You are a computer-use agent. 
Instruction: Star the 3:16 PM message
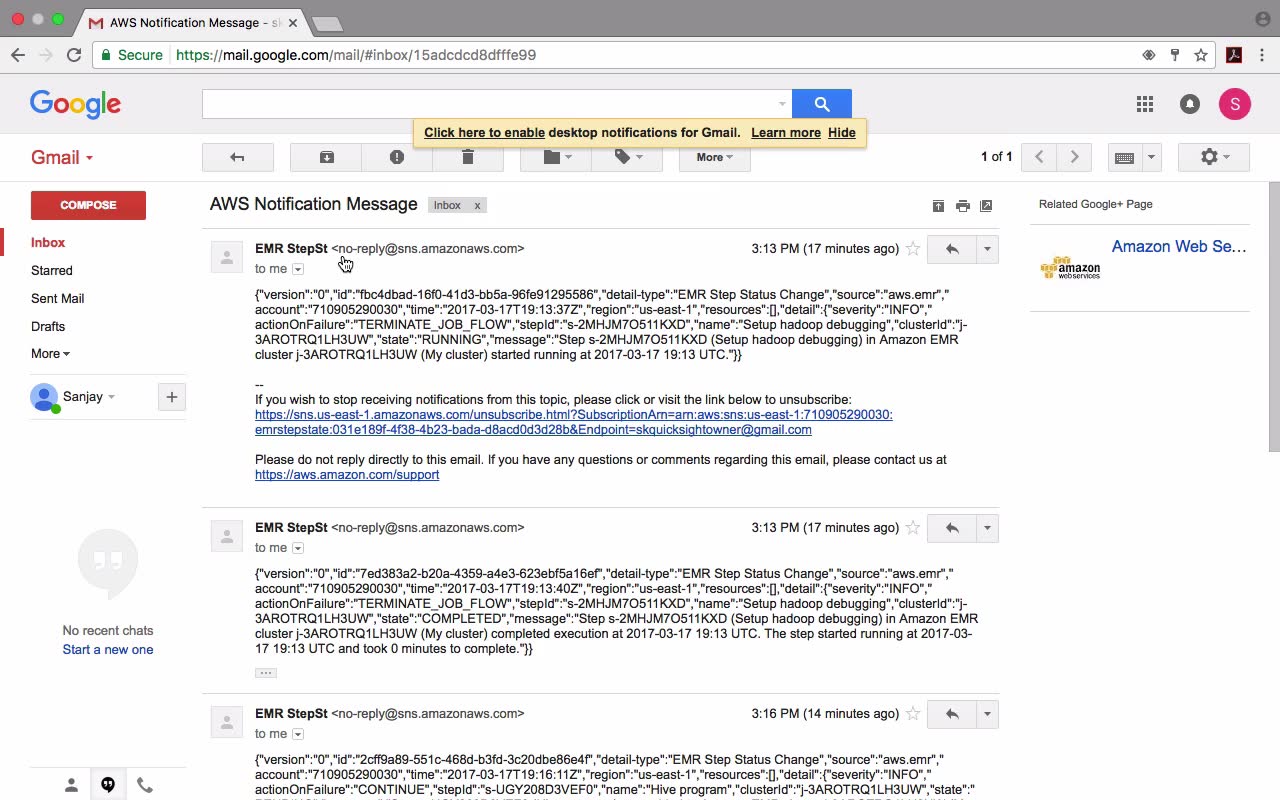point(913,714)
